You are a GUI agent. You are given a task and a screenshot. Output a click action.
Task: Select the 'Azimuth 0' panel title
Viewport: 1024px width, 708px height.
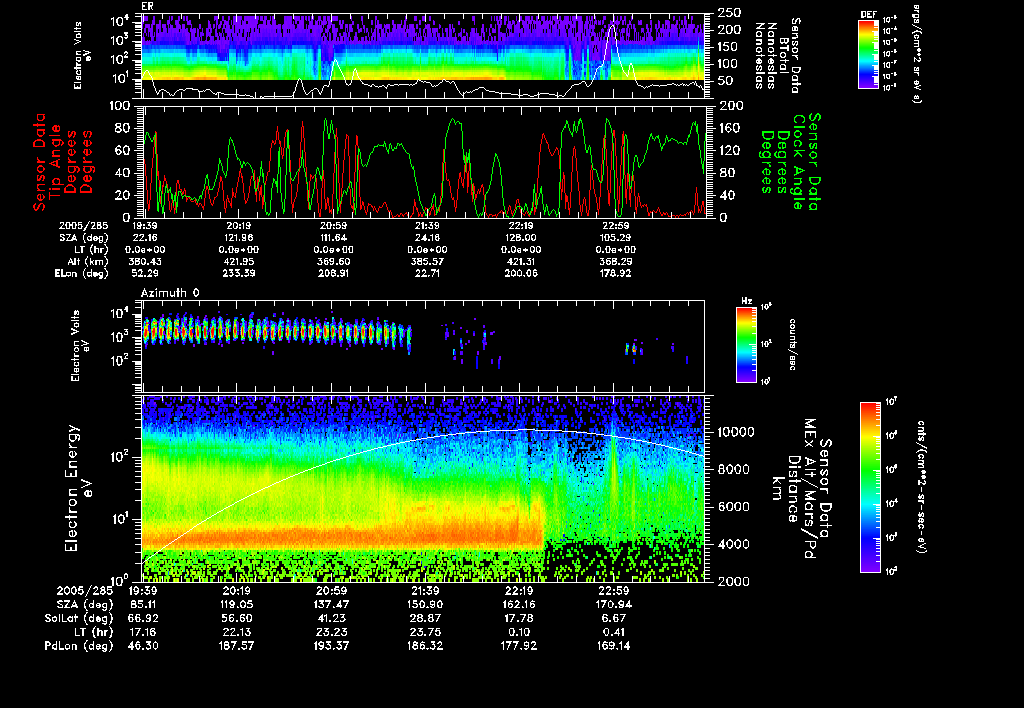click(x=170, y=293)
